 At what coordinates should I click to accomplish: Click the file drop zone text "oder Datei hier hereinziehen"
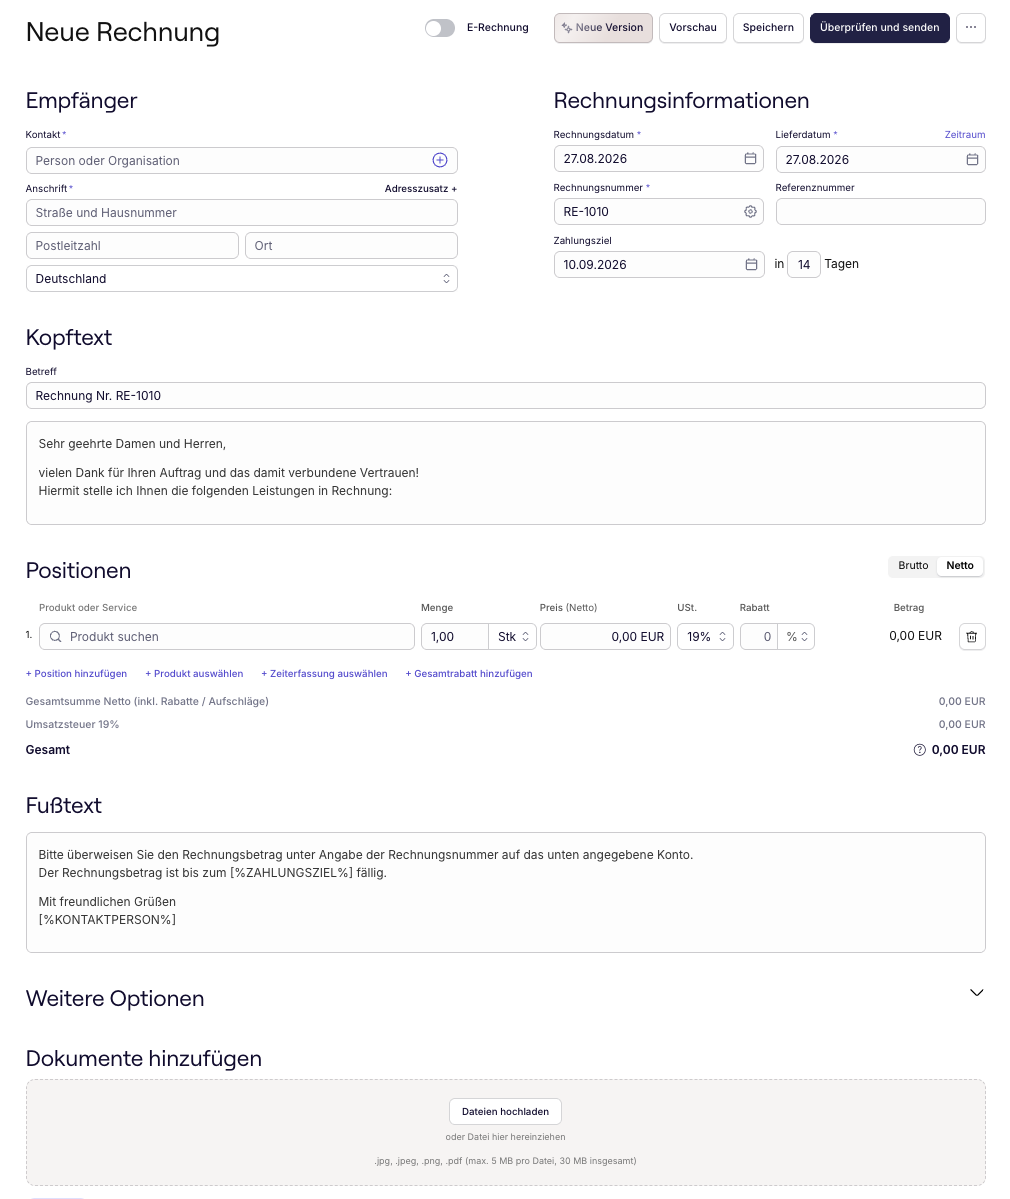point(505,1137)
